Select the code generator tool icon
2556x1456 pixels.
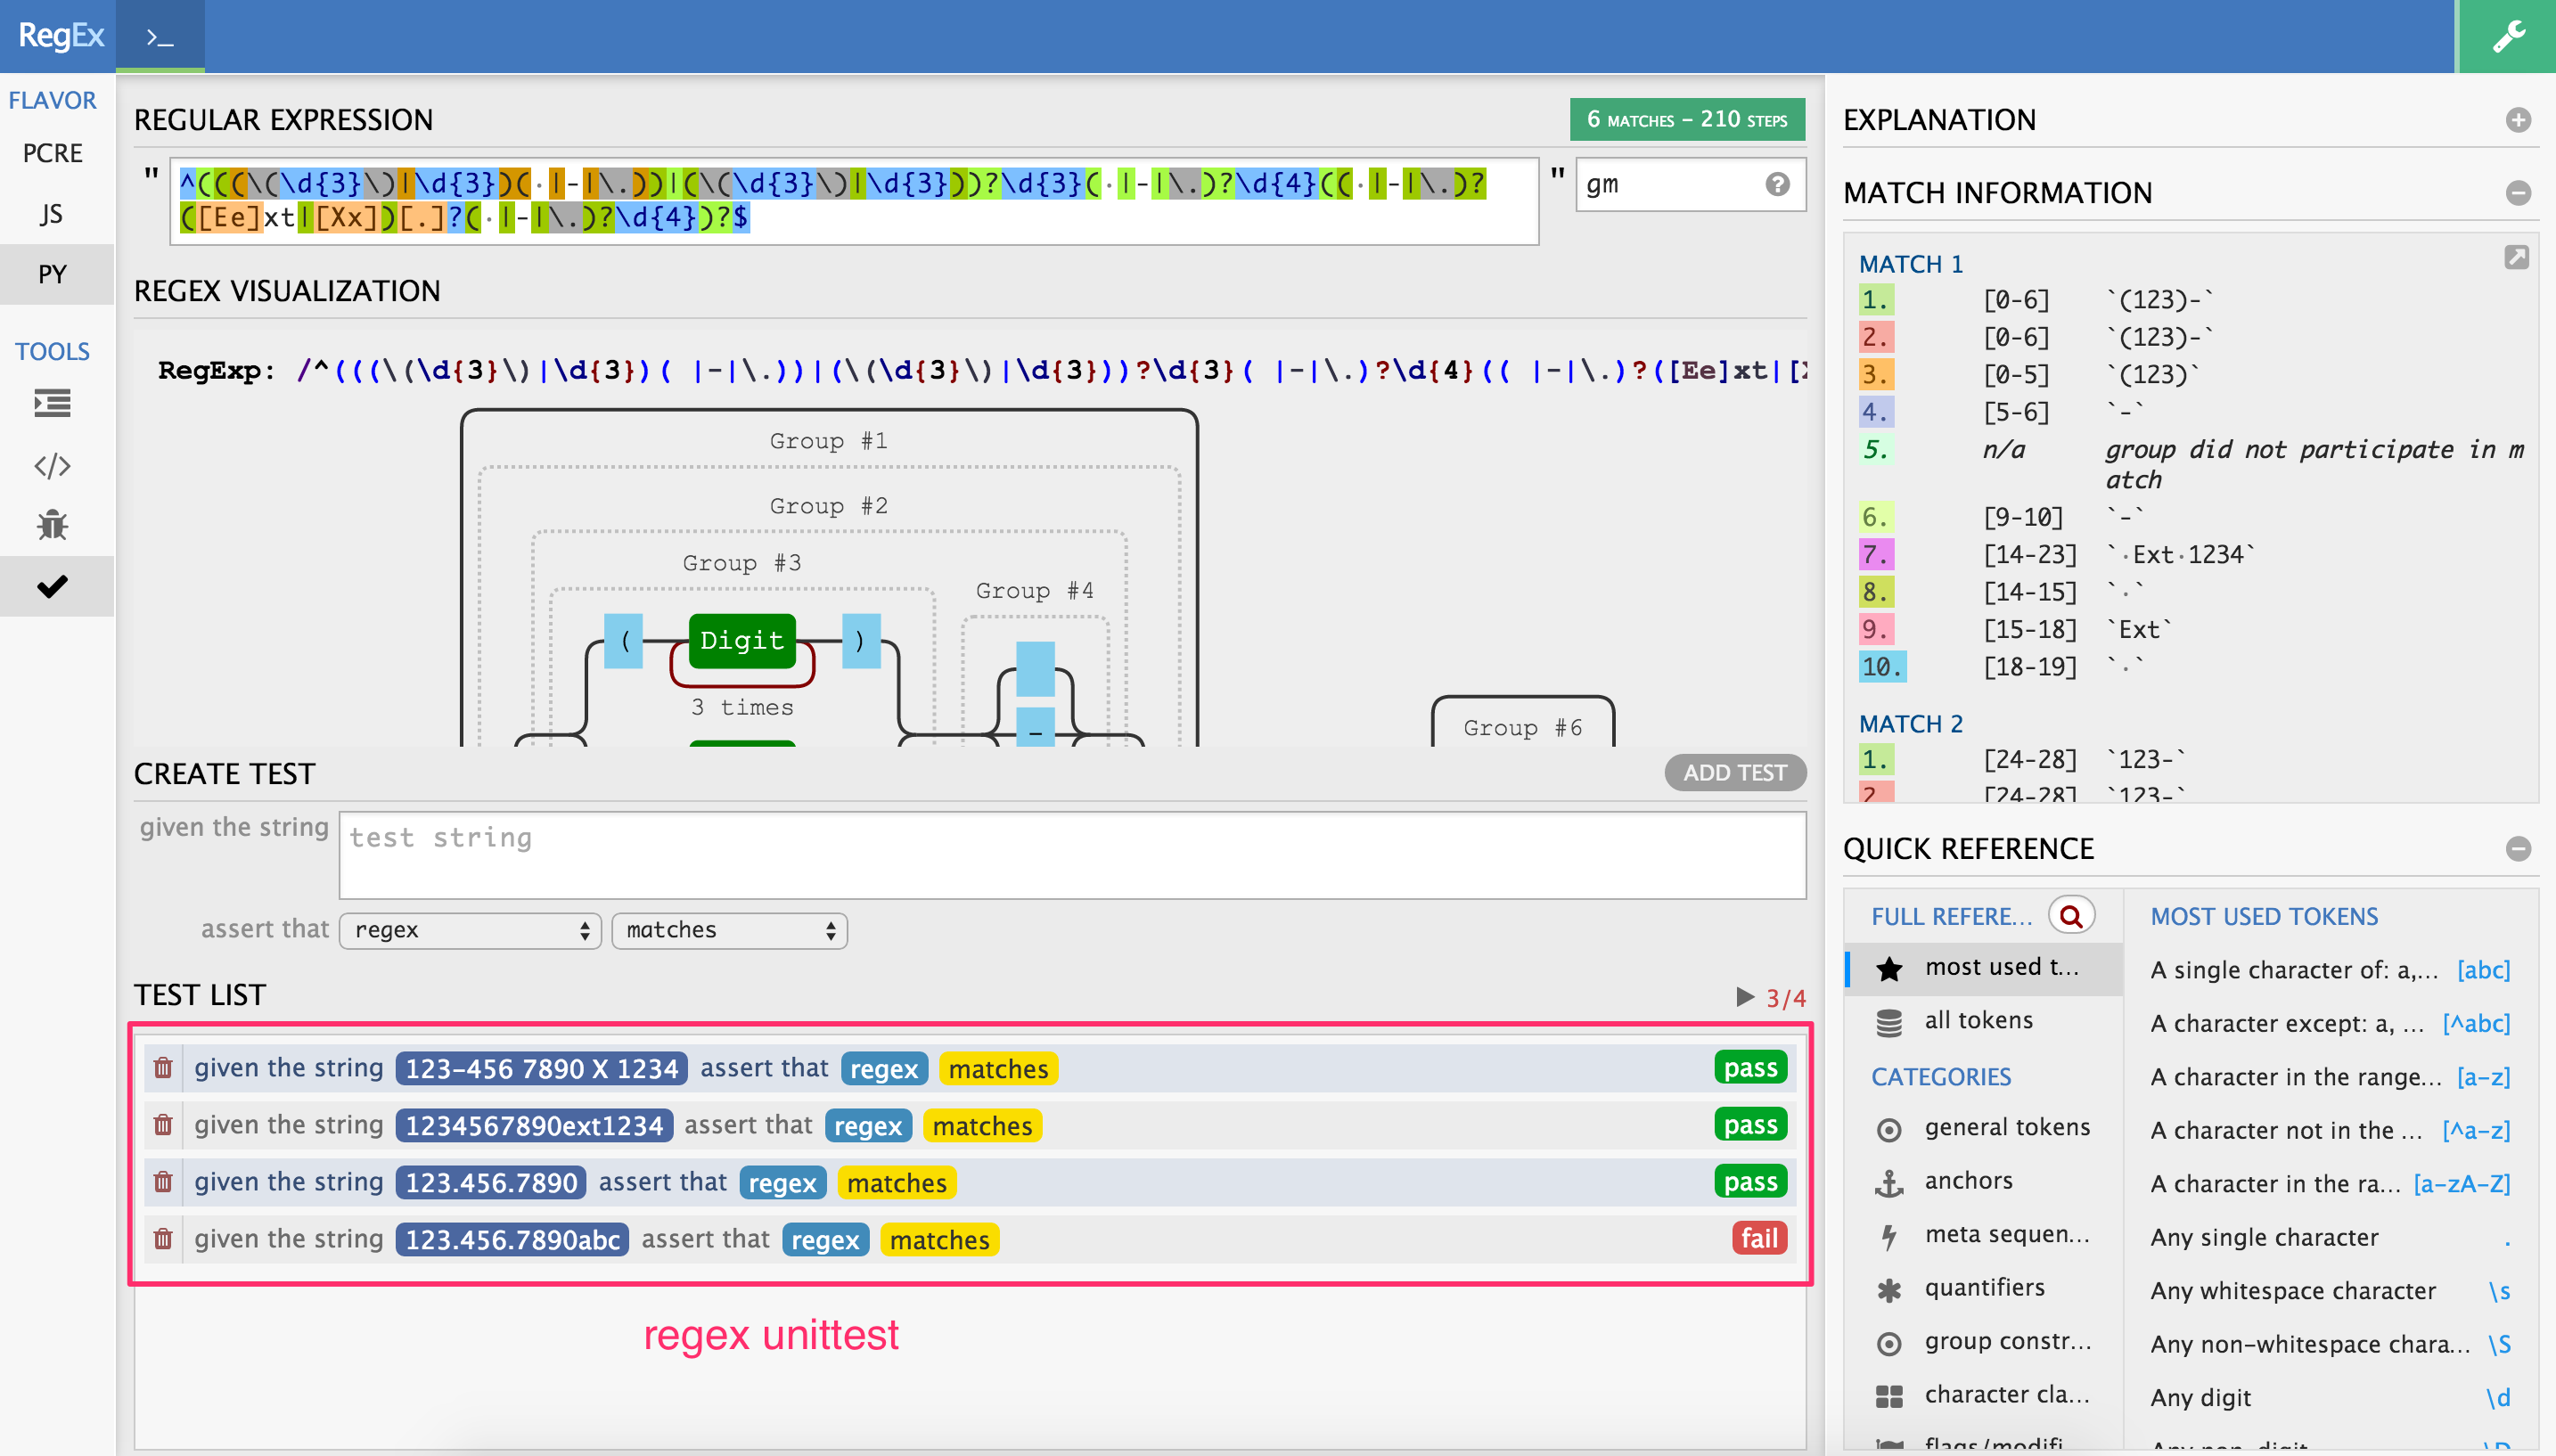click(x=52, y=466)
